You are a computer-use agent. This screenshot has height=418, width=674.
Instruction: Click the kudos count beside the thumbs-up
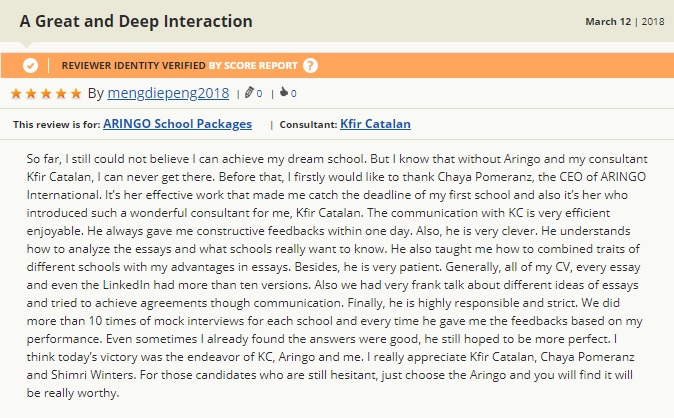pyautogui.click(x=294, y=93)
